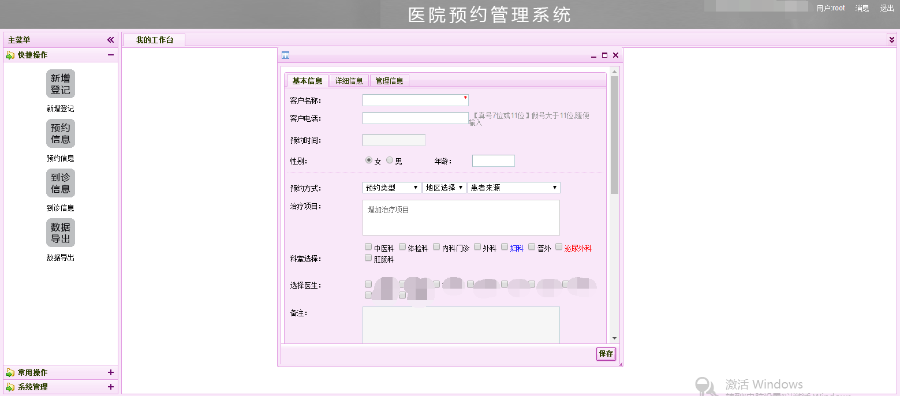The width and height of the screenshot is (900, 396).
Task: Click the 快捷操作 section folder icon
Action: (10, 55)
